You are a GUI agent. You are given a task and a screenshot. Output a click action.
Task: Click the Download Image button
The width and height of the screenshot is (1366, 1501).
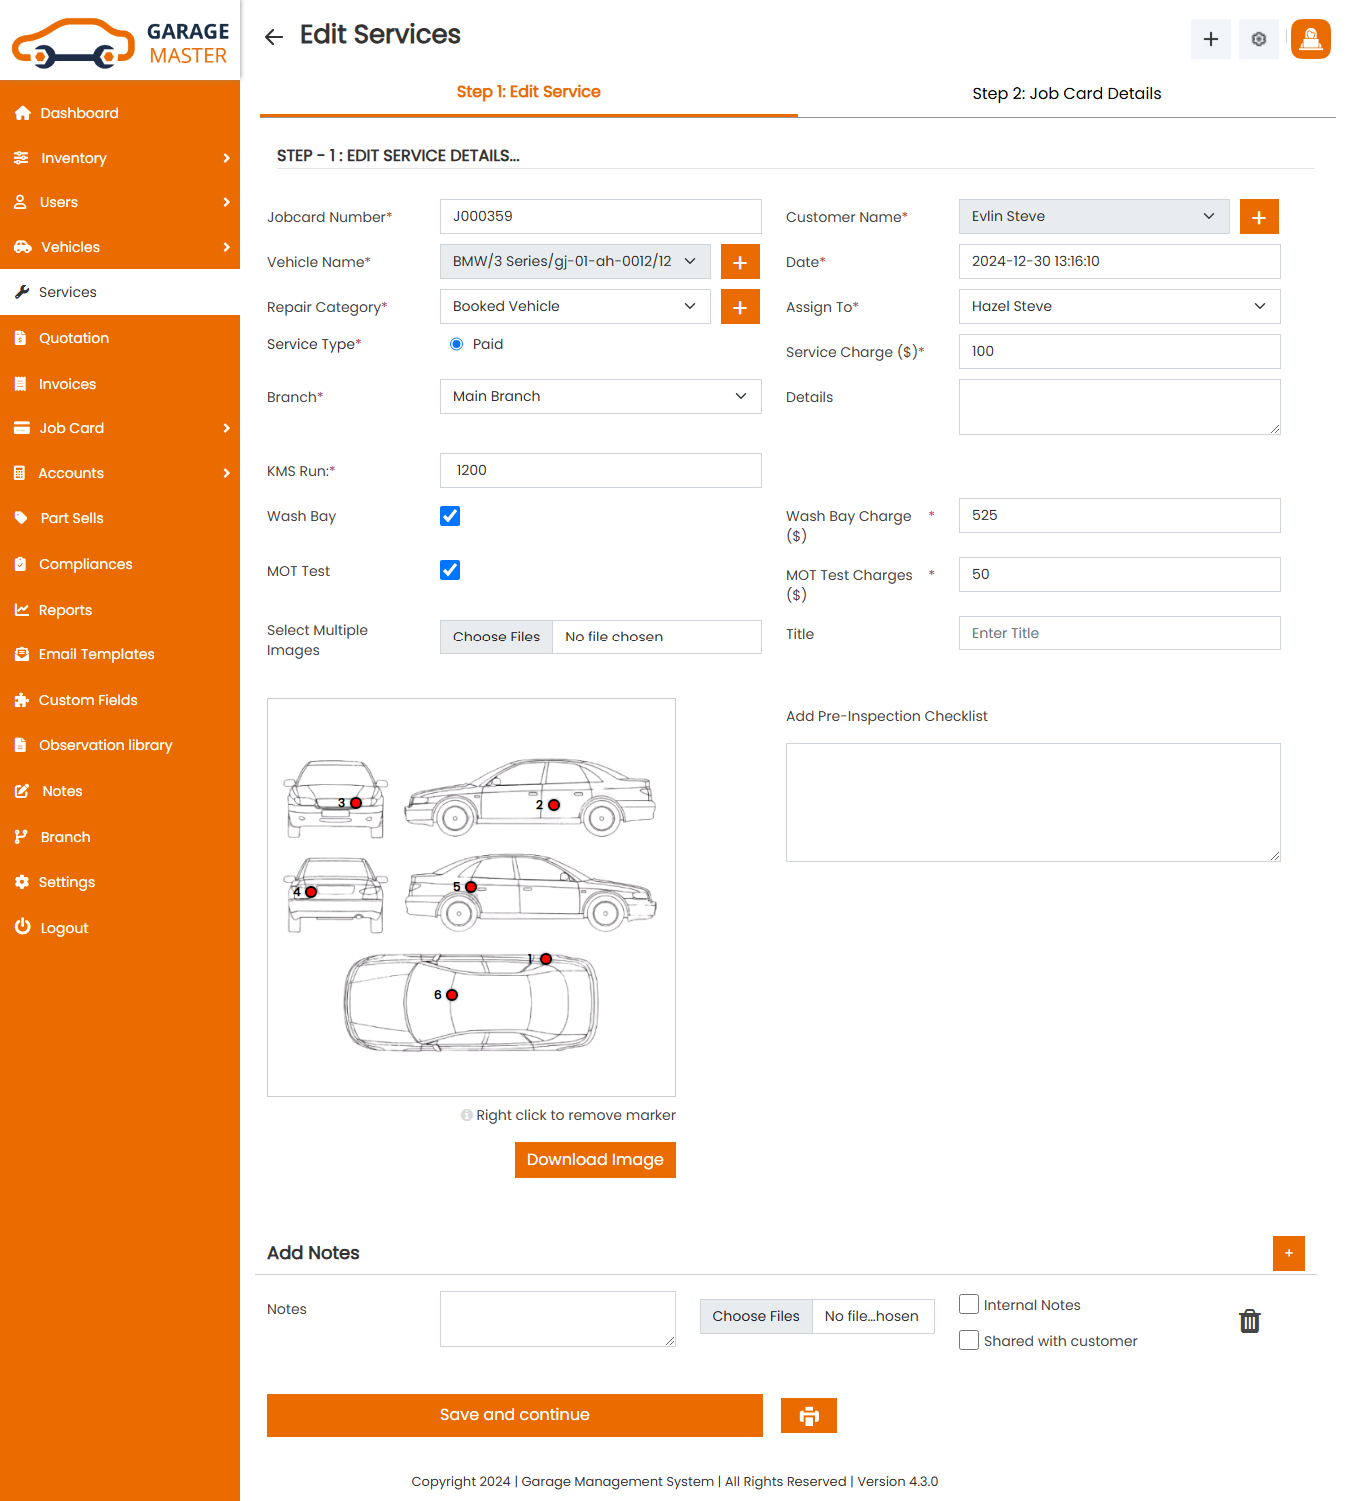[x=595, y=1160]
